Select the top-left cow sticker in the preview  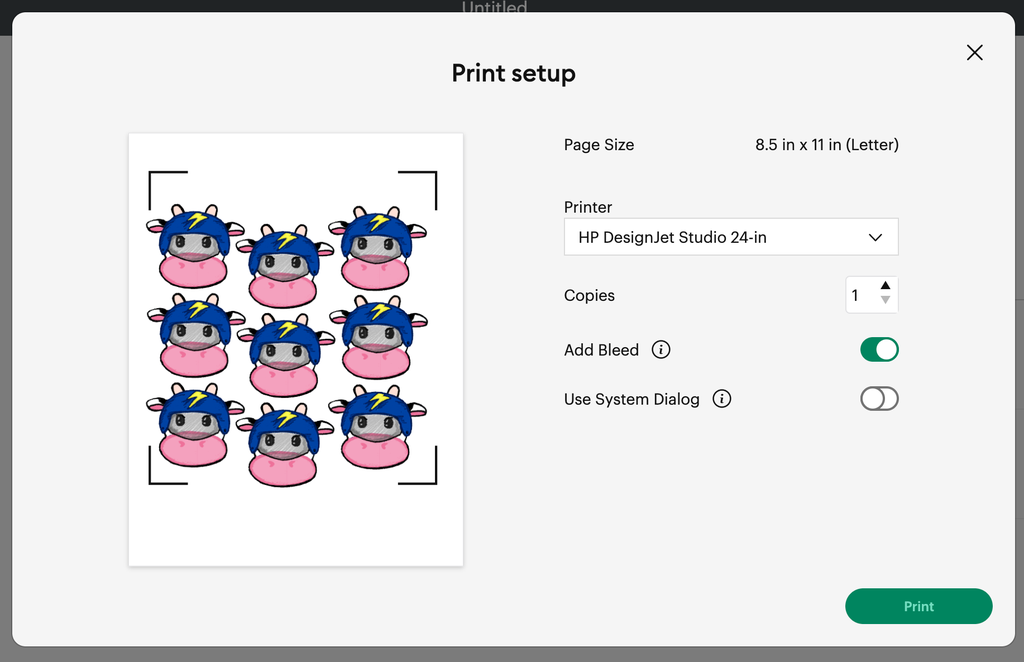pyautogui.click(x=194, y=246)
